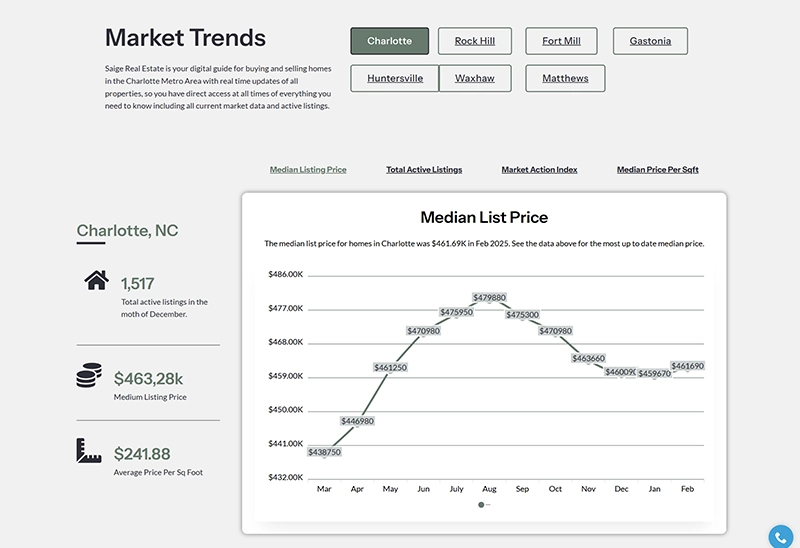
Task: Click the chart pagination dot below graph
Action: click(x=481, y=505)
